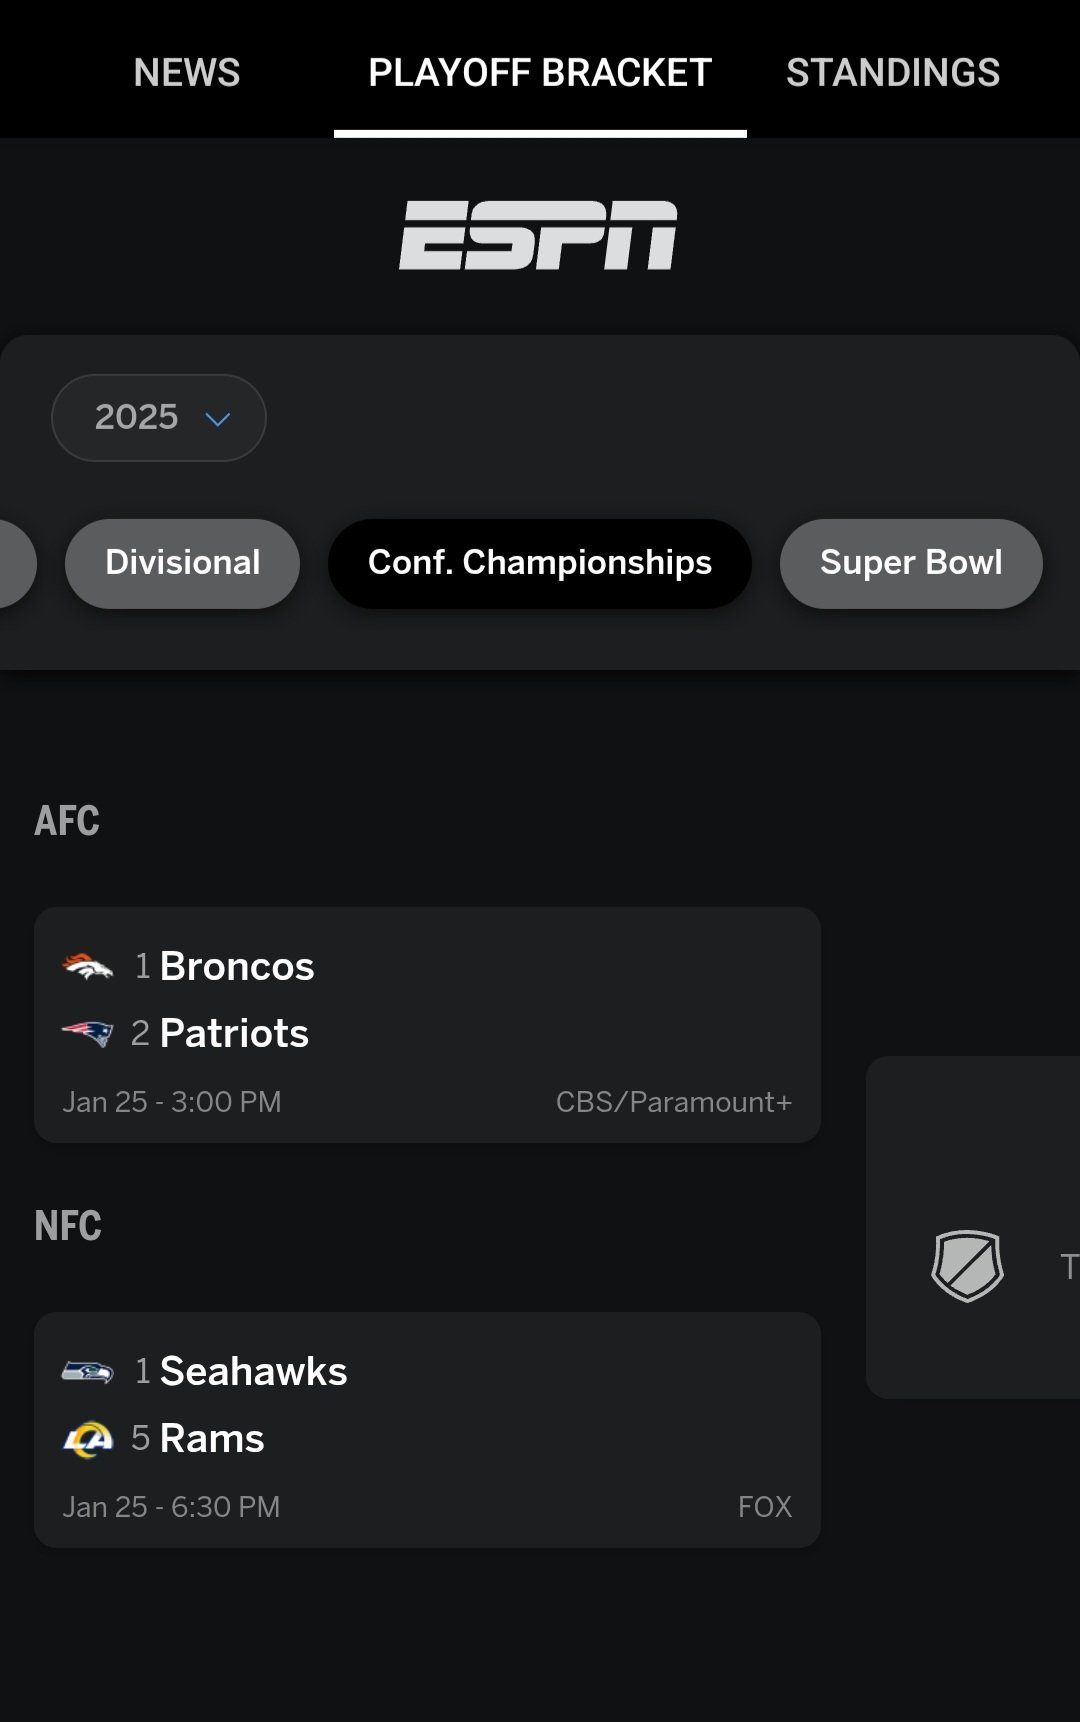1080x1722 pixels.
Task: Open the Standings tab
Action: (x=893, y=72)
